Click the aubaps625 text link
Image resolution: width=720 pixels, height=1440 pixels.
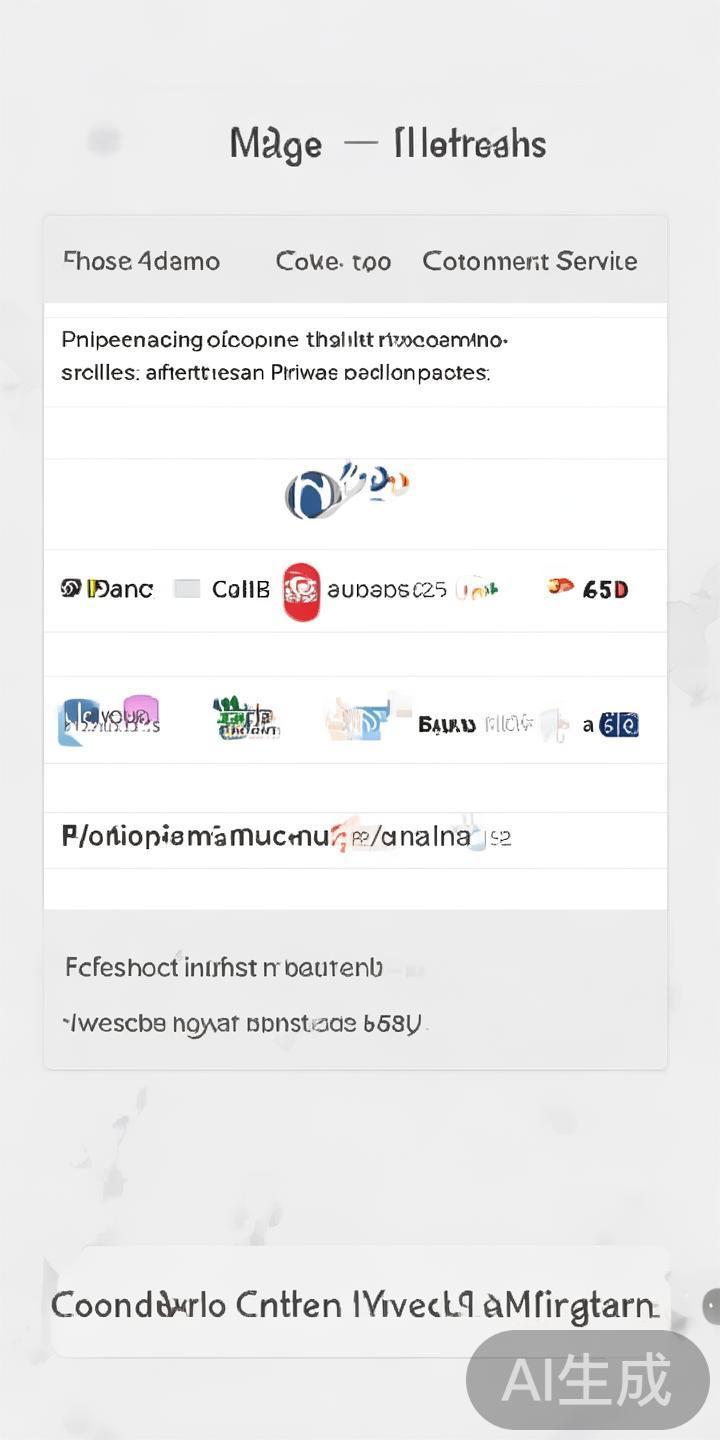pos(386,590)
